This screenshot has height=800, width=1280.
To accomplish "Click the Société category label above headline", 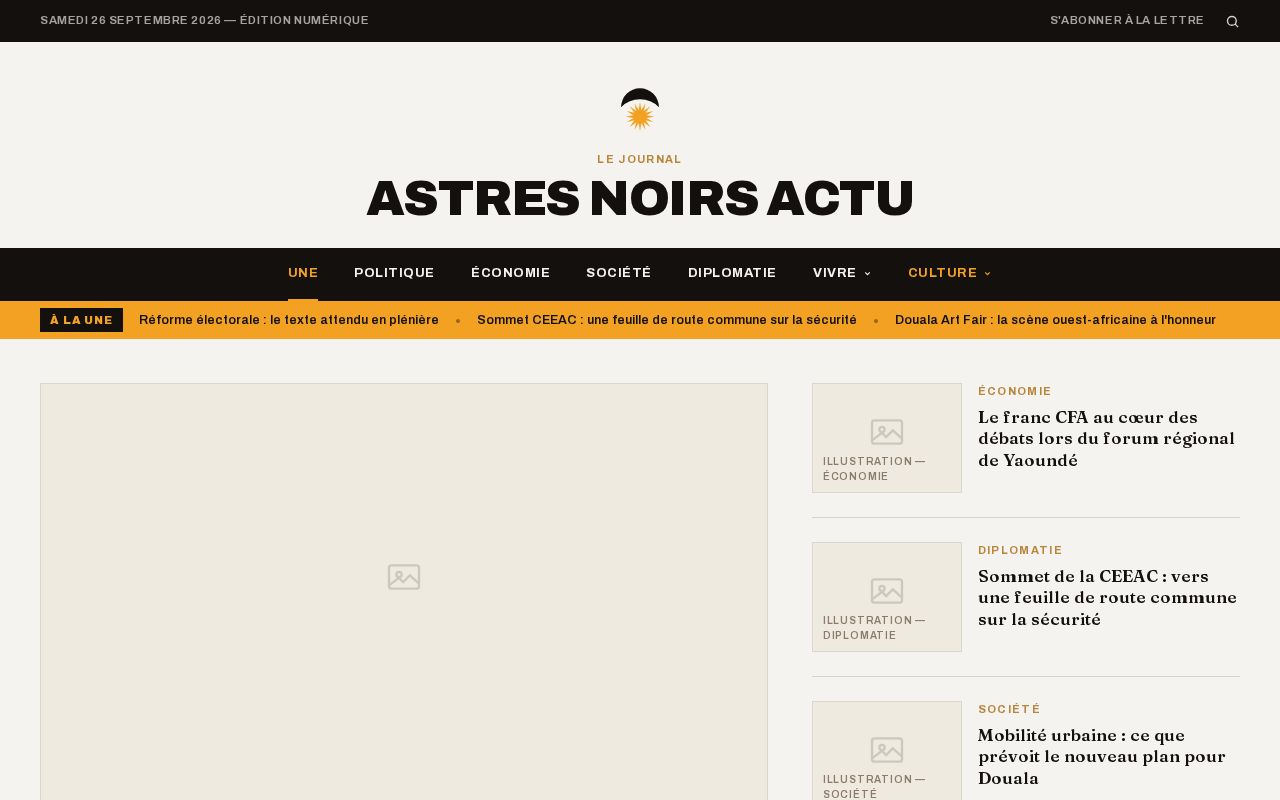I will [1009, 709].
